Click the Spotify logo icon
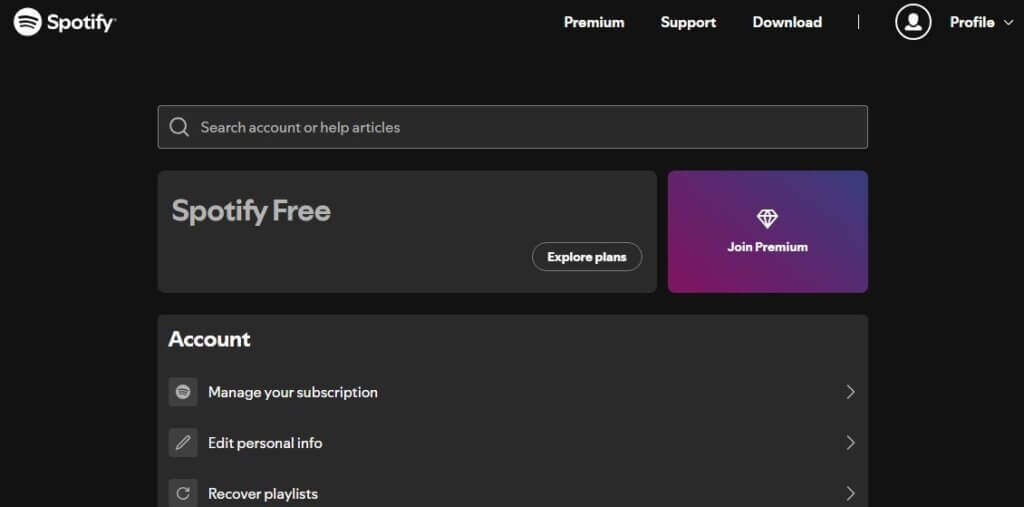 click(x=28, y=22)
